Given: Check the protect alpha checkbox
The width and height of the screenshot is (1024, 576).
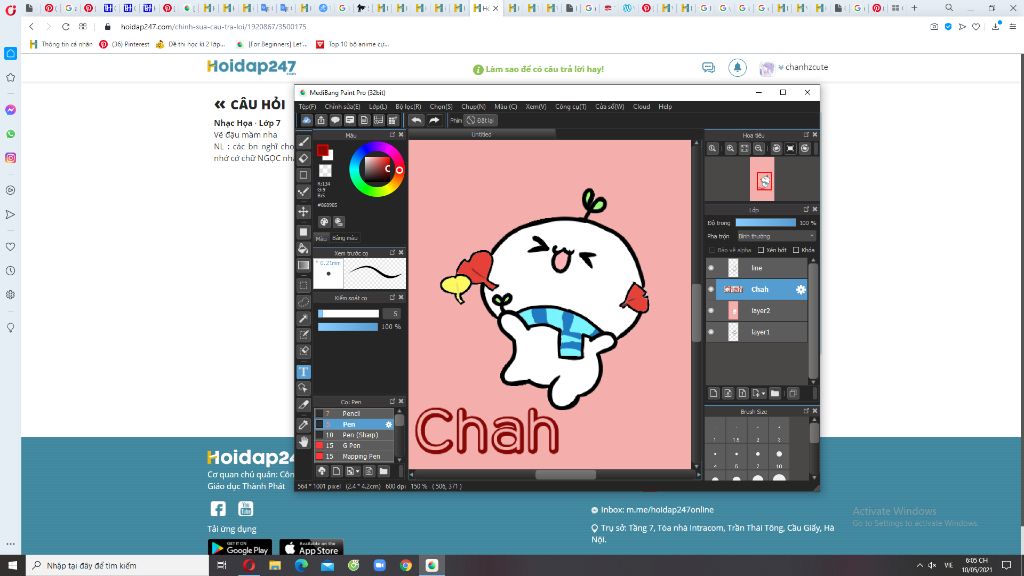Looking at the screenshot, I should click(x=712, y=250).
